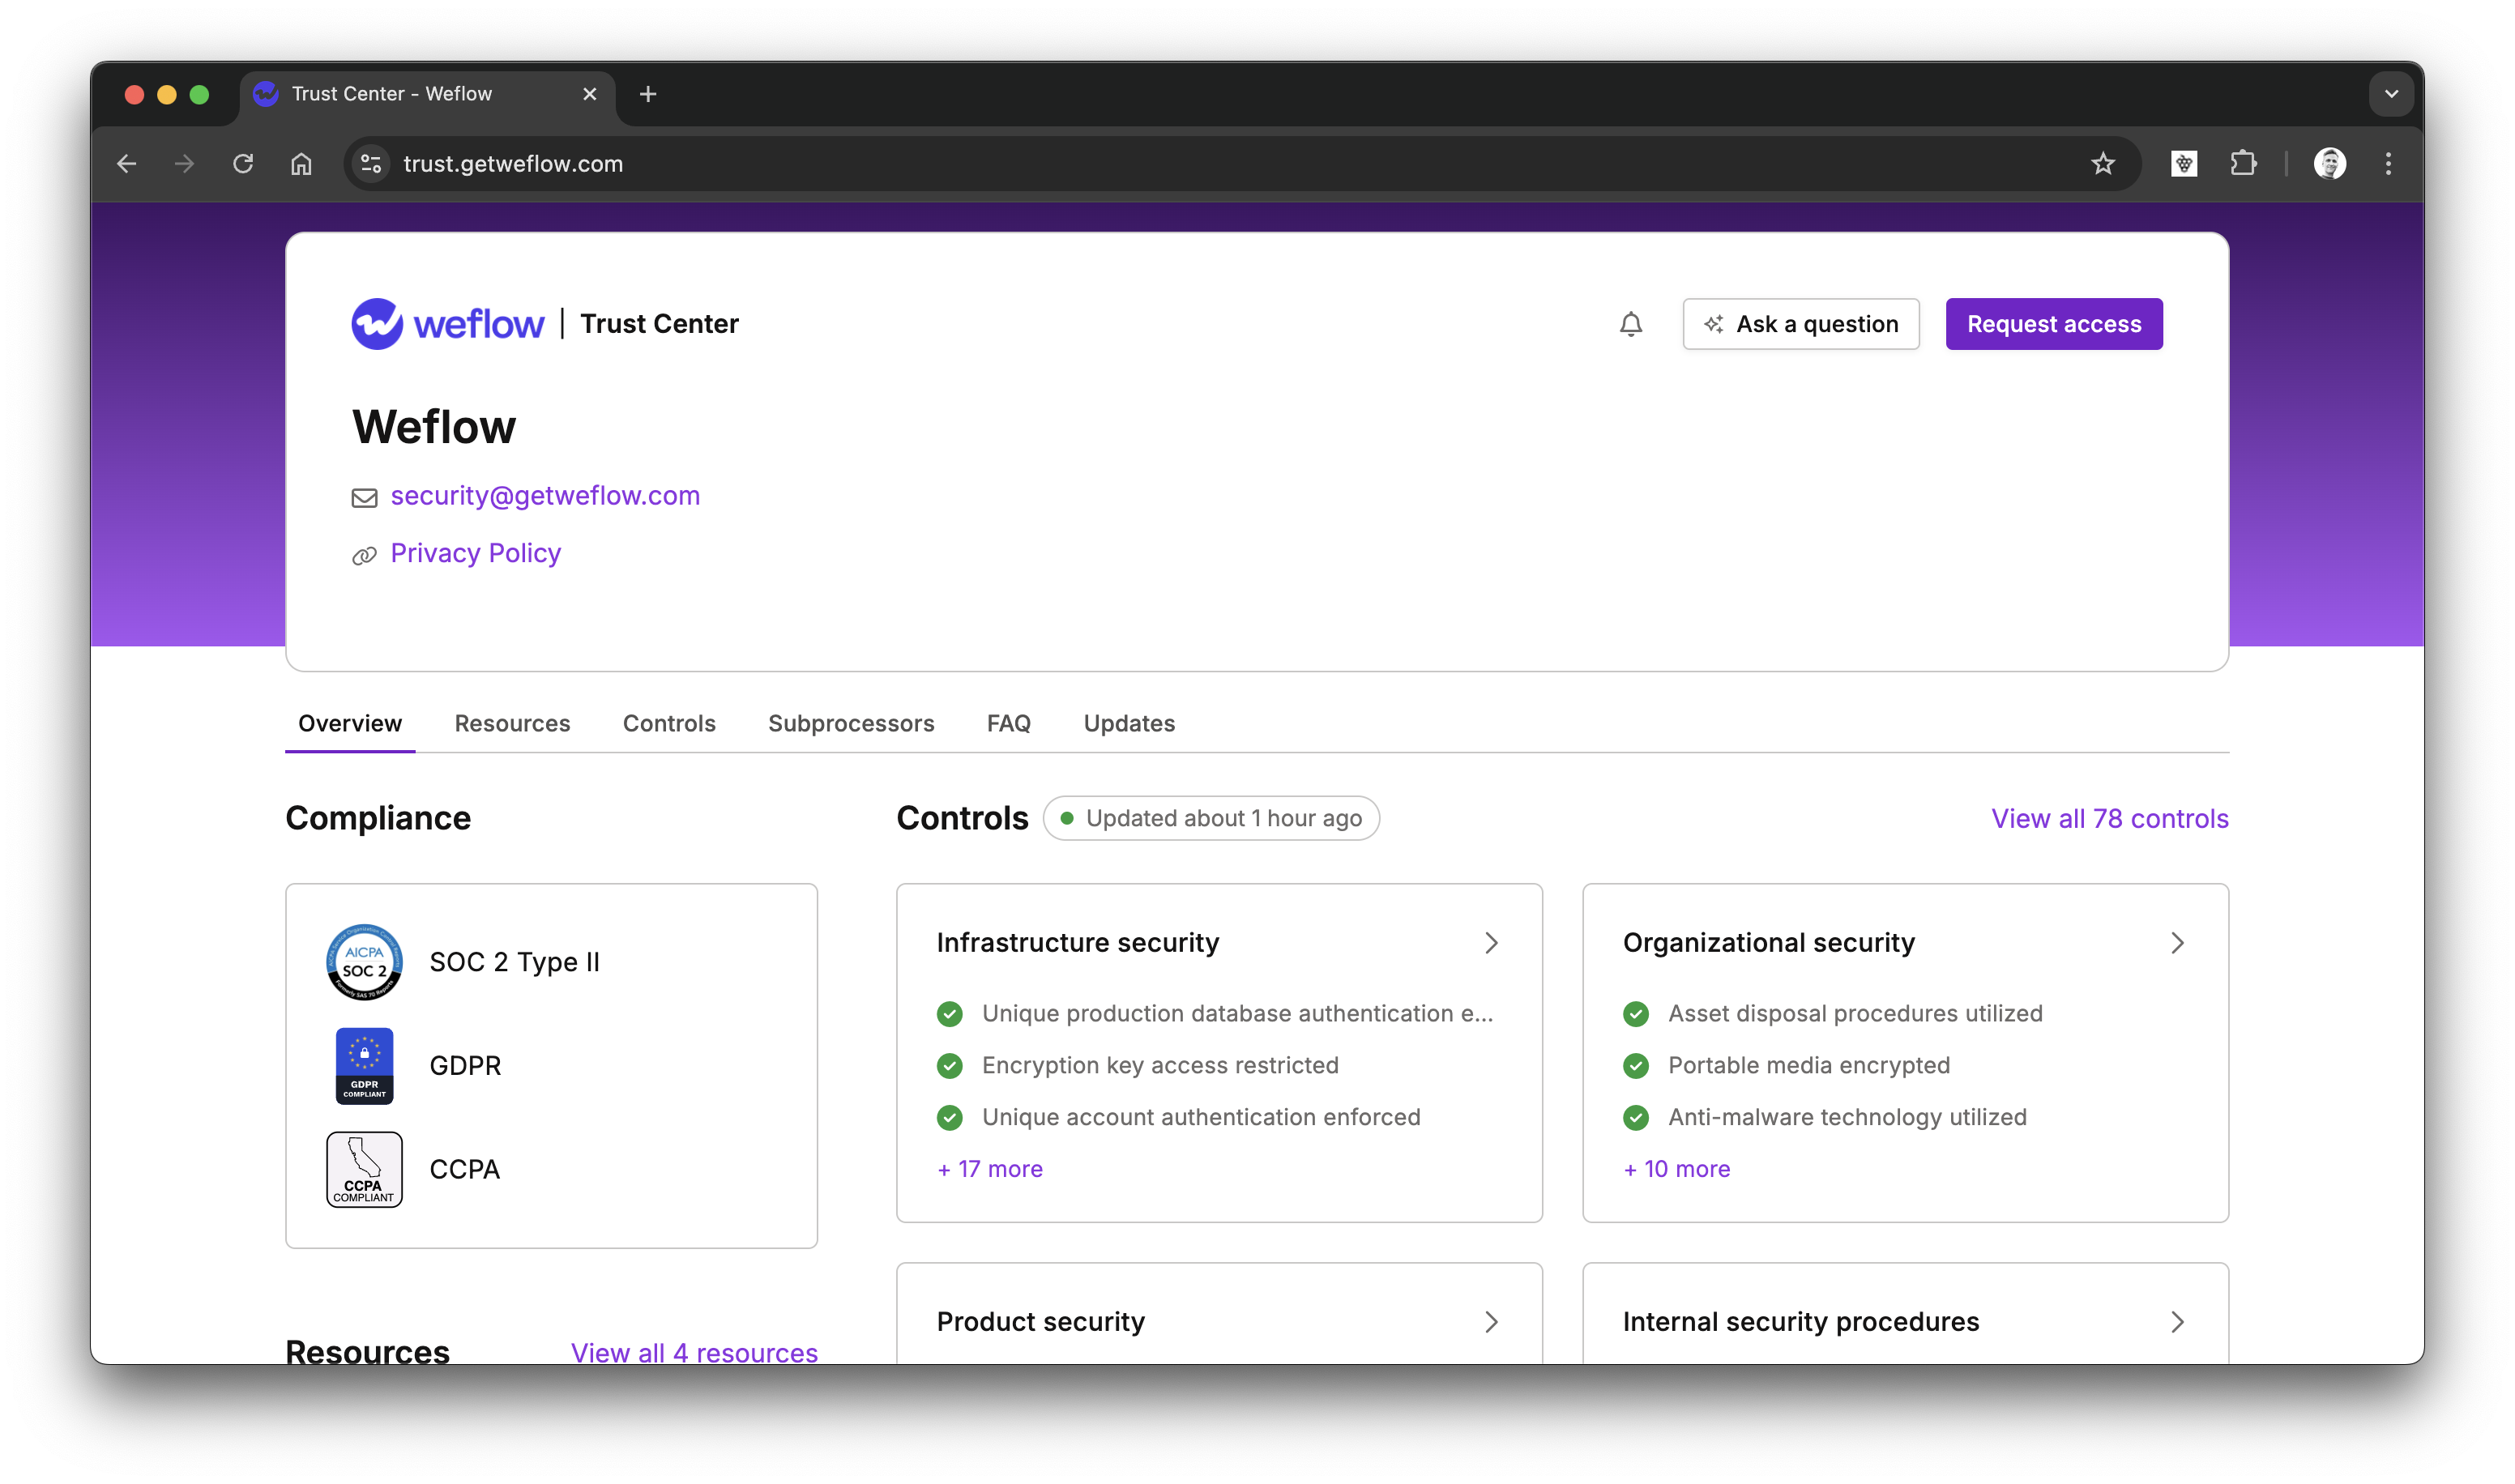The height and width of the screenshot is (1484, 2515).
Task: Click Portable media encrypted text
Action: [1809, 1066]
